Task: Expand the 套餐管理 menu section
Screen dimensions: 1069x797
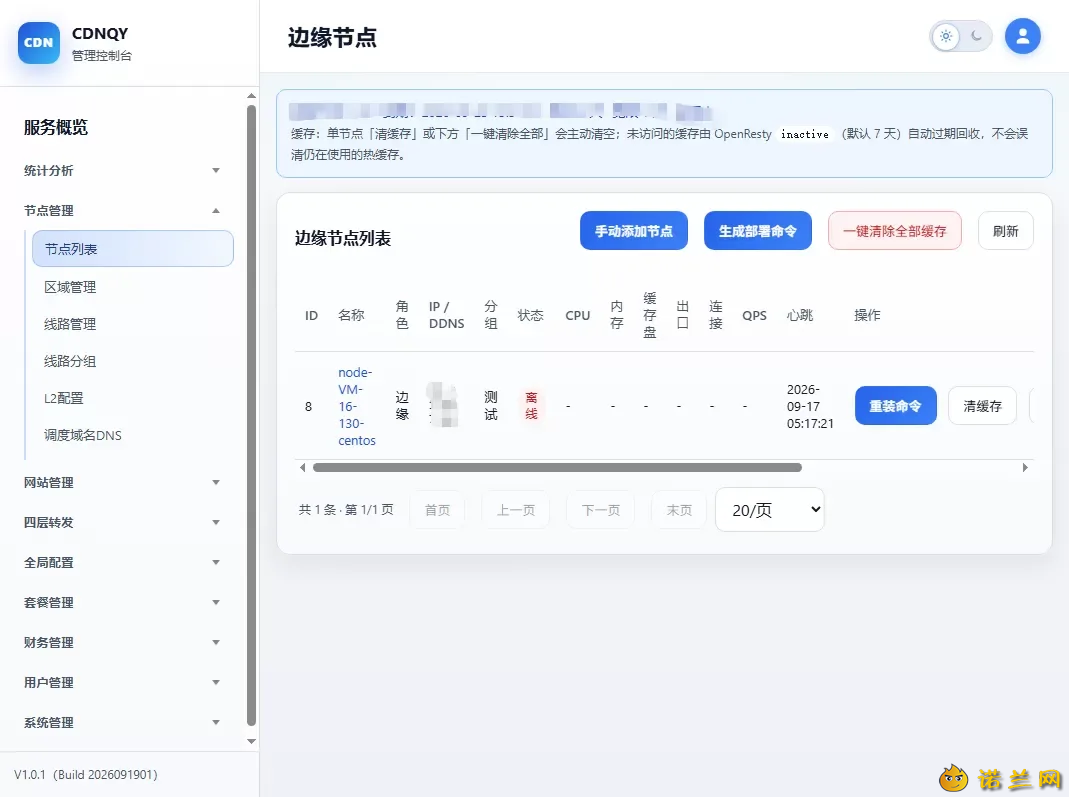Action: click(x=121, y=603)
